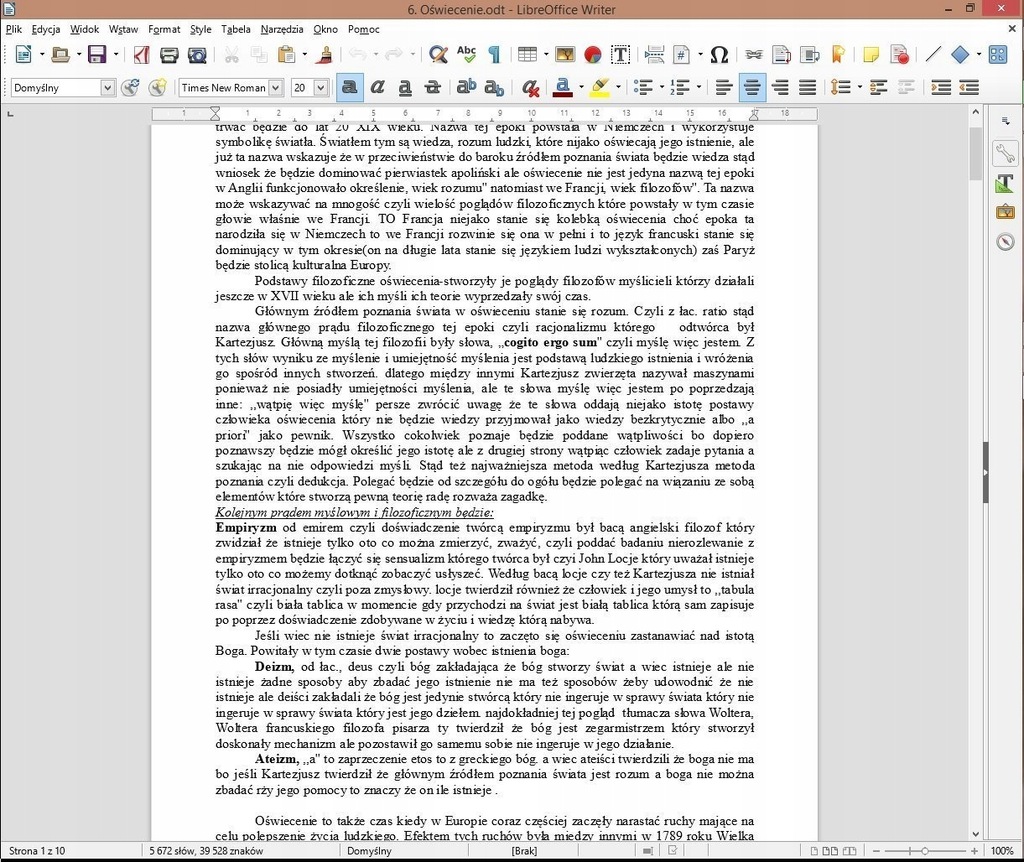The image size is (1024, 862).
Task: Clear direct formatting
Action: coord(530,88)
